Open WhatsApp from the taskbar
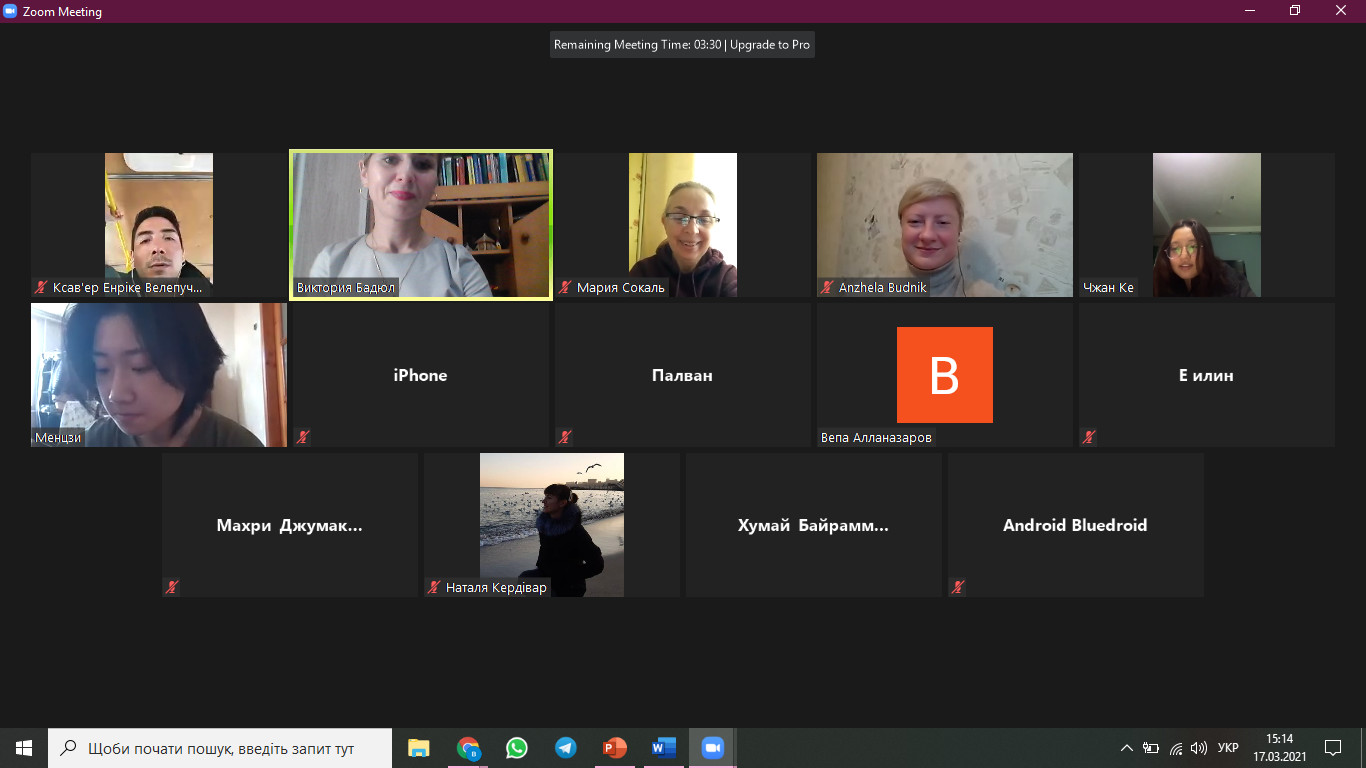This screenshot has width=1366, height=768. pos(516,748)
